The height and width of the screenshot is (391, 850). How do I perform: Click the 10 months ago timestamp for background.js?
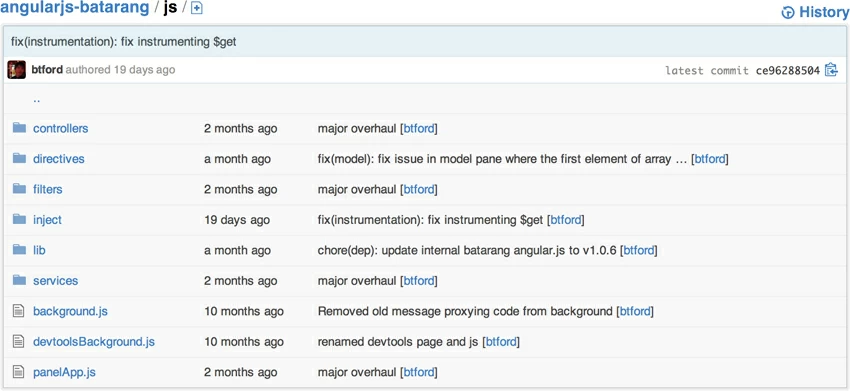[243, 311]
